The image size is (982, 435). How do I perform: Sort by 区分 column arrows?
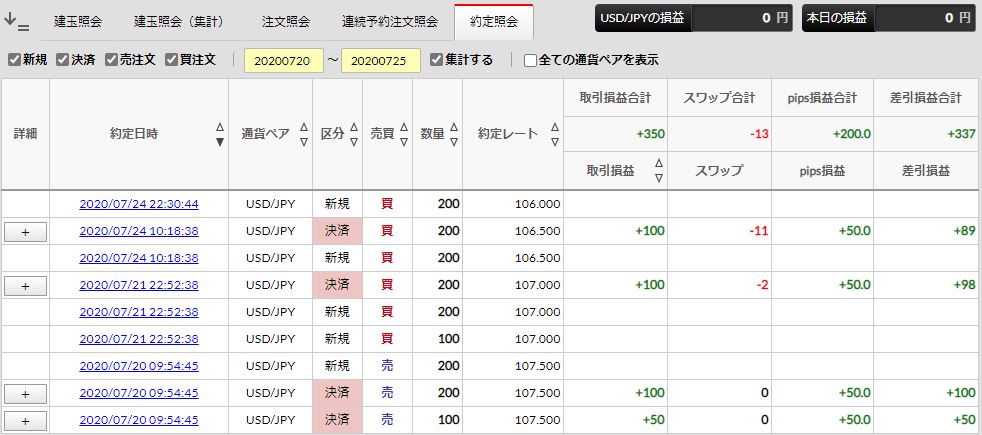coord(354,134)
